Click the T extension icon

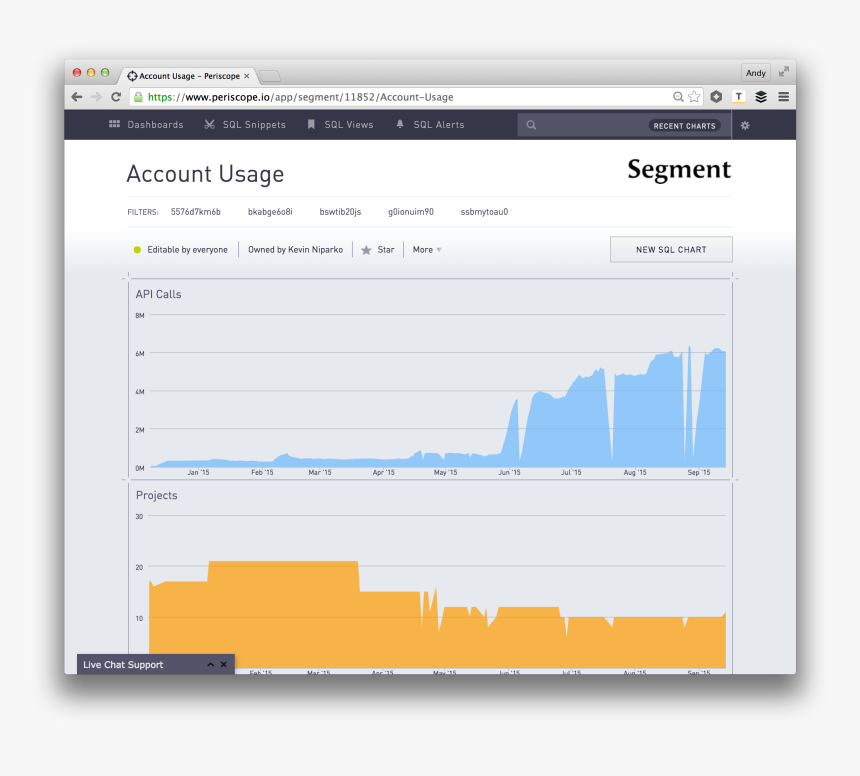pyautogui.click(x=739, y=97)
